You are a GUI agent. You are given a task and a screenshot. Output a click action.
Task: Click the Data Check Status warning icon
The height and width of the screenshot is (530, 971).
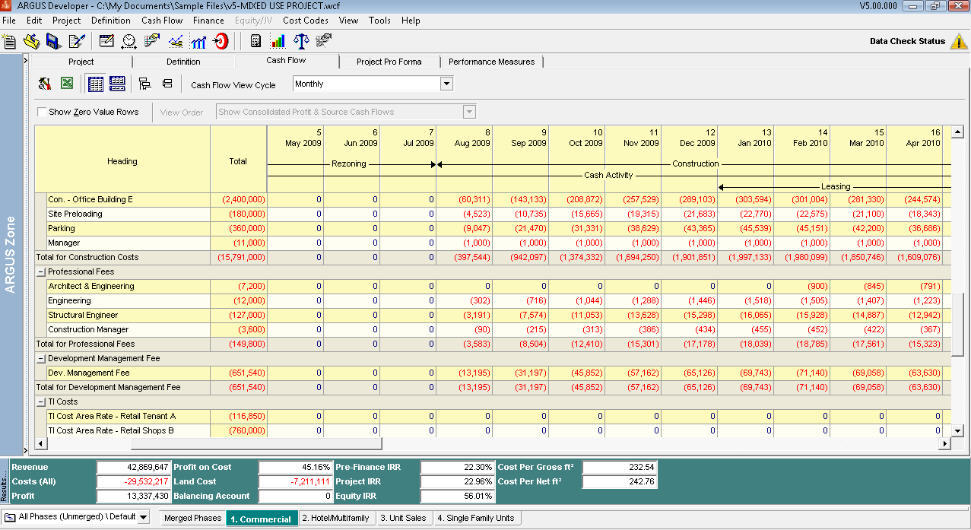[958, 41]
